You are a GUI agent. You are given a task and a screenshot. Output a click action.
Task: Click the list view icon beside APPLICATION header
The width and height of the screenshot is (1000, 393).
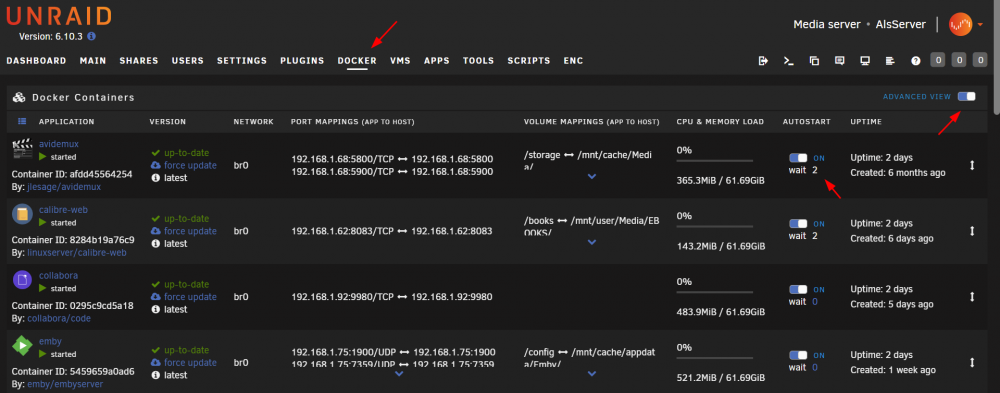[22, 121]
